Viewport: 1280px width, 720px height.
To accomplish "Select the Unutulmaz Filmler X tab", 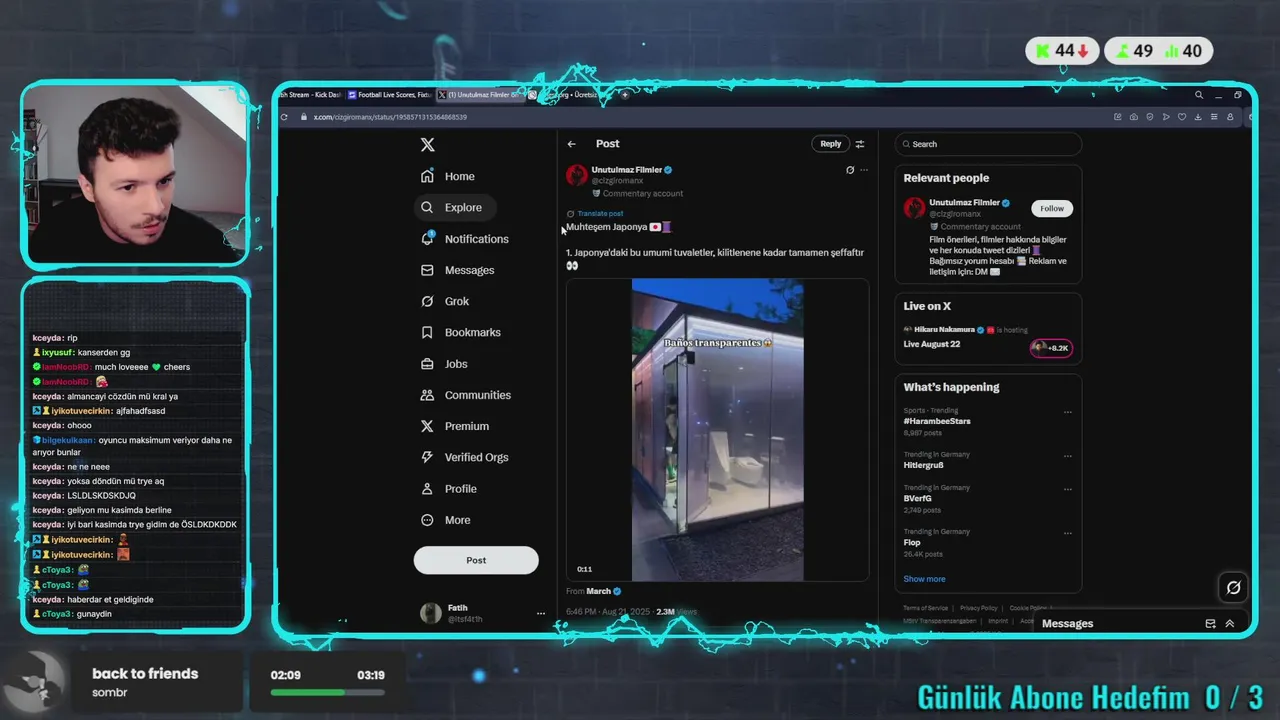I will coord(480,95).
